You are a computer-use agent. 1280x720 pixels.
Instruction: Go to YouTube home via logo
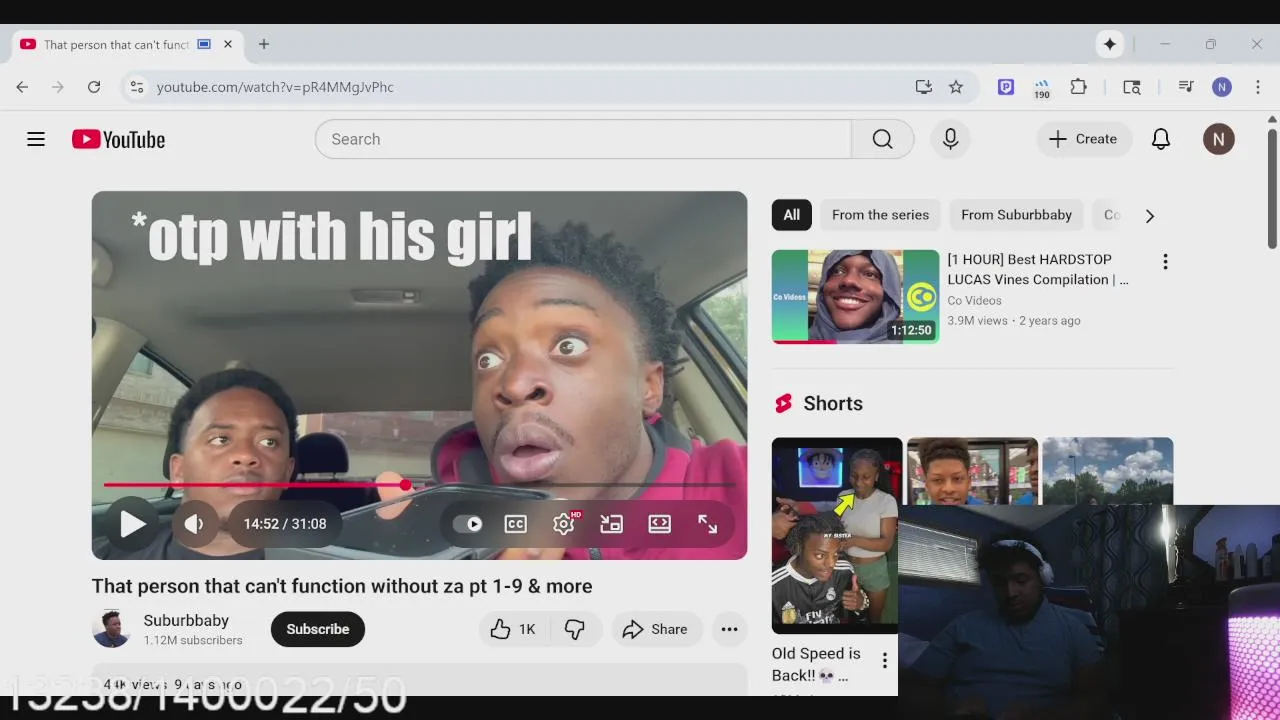tap(118, 139)
